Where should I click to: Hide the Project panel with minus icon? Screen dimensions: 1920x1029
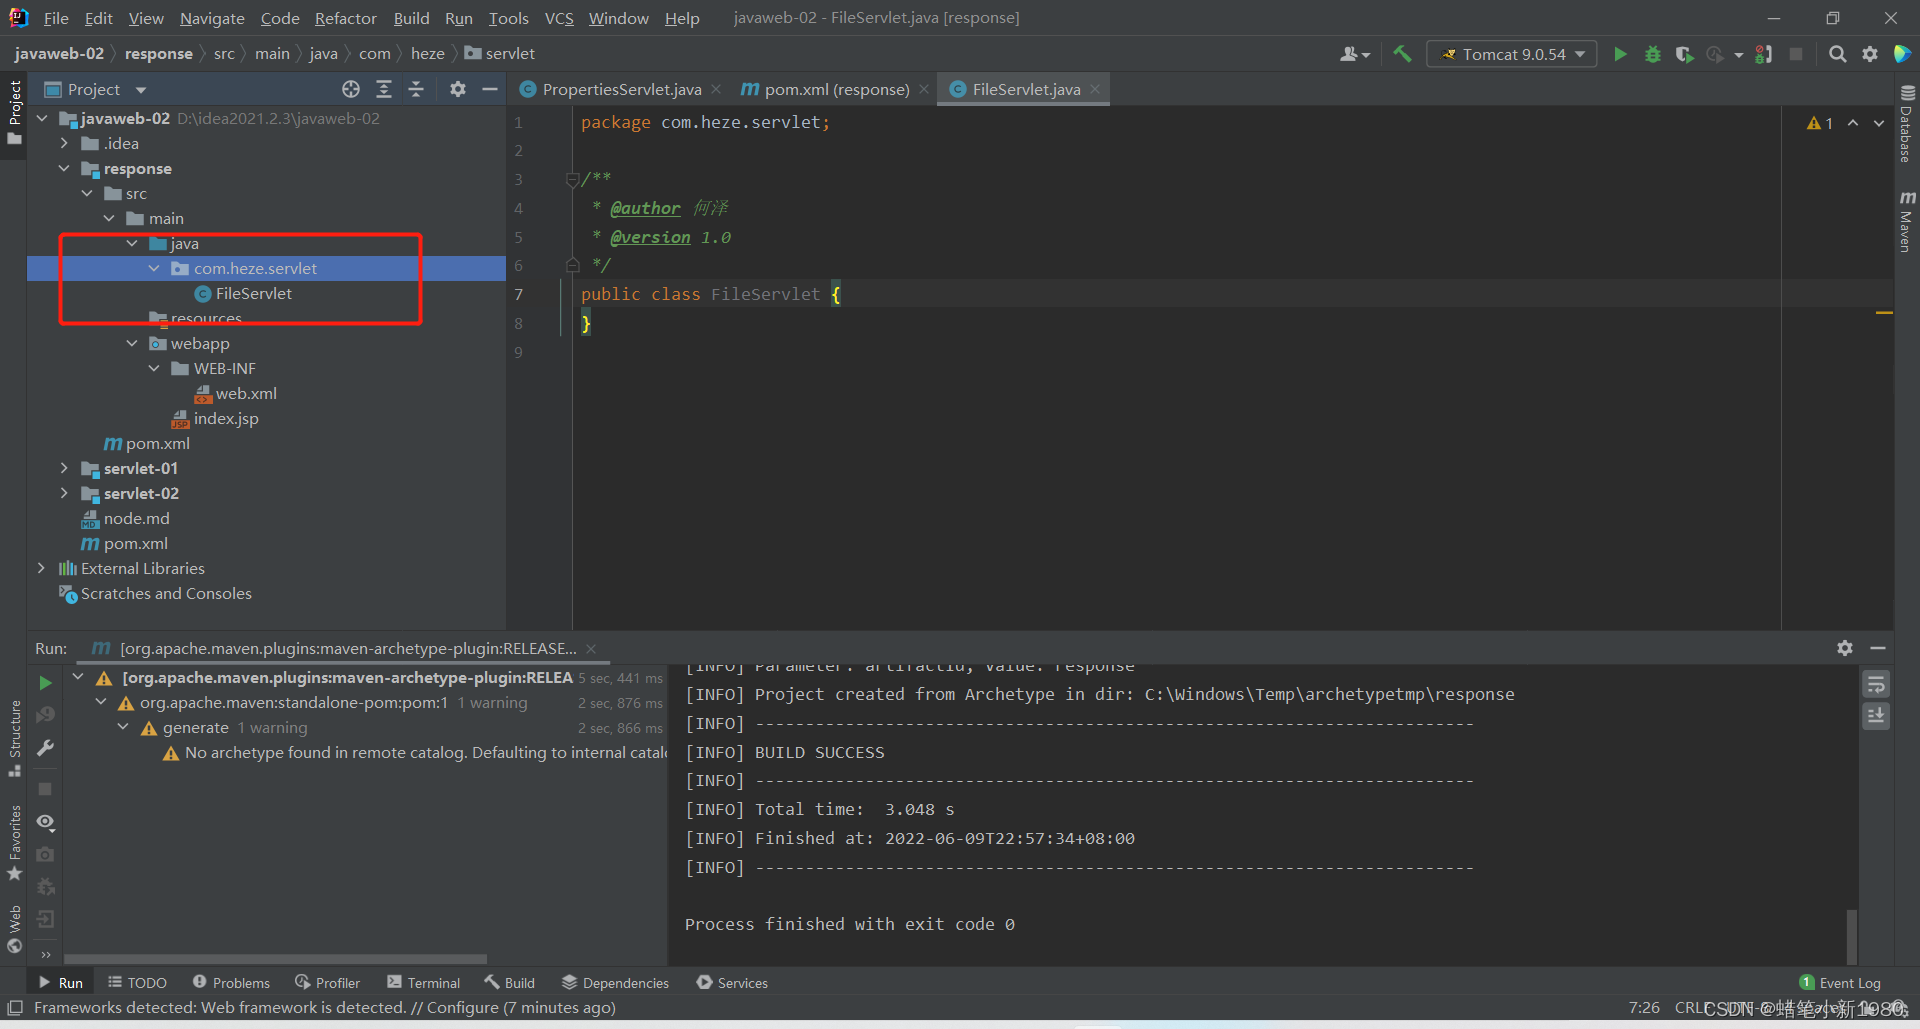[490, 89]
